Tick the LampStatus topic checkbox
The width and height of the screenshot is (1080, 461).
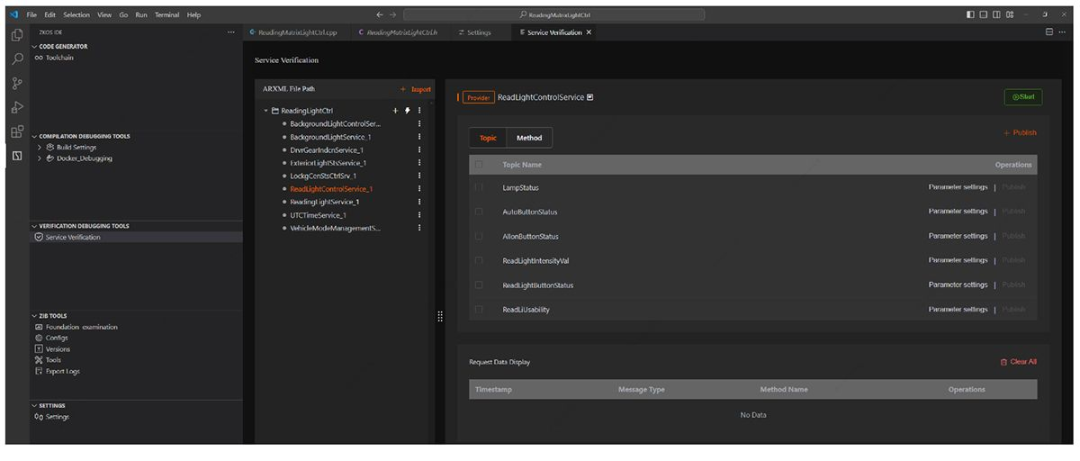coord(479,187)
